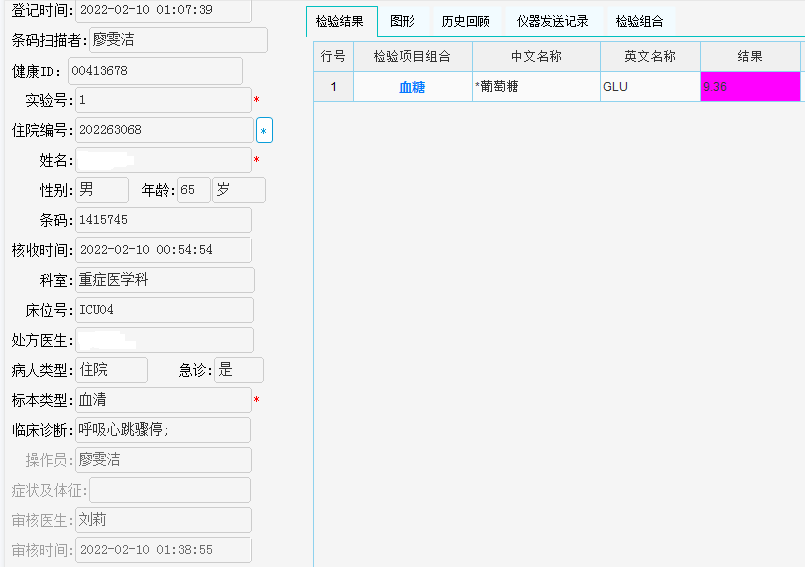The height and width of the screenshot is (567, 805).
Task: Open the 图形 tab
Action: 402,22
